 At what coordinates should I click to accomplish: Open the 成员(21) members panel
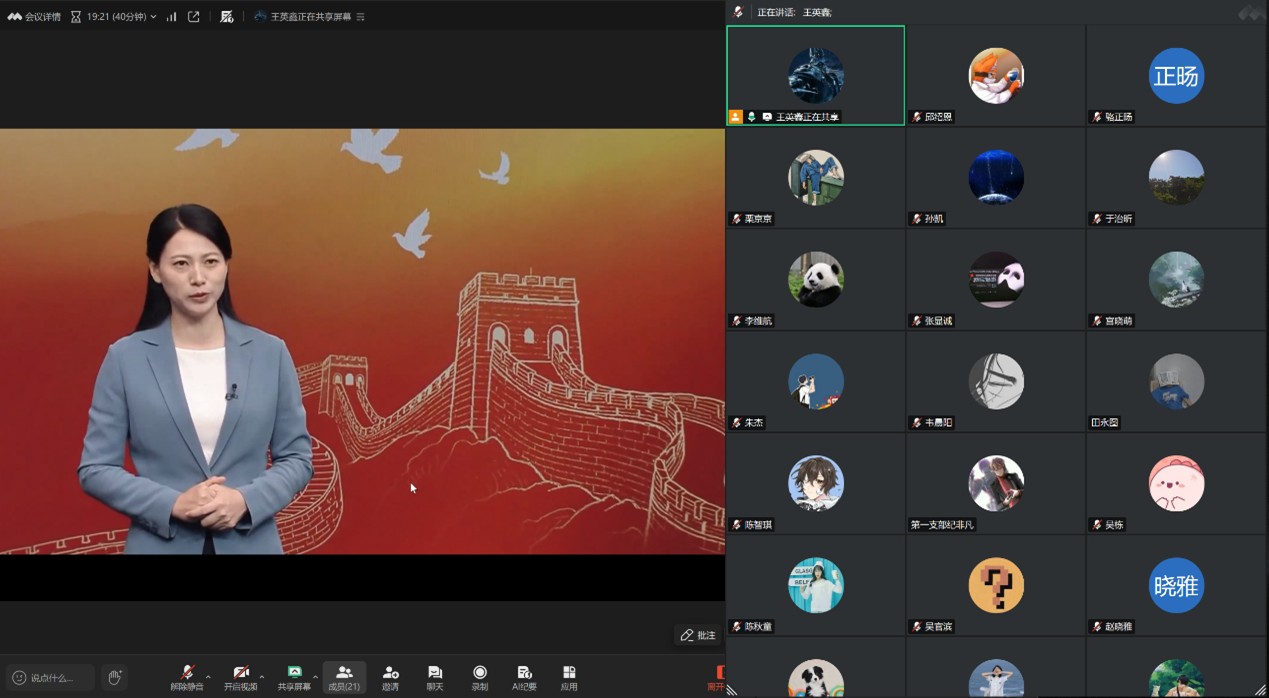(344, 677)
